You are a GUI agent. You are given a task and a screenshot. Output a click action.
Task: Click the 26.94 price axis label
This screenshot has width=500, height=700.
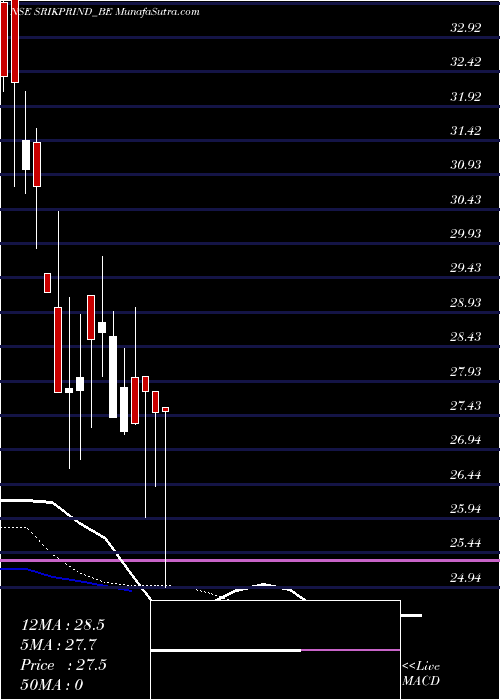click(x=465, y=441)
